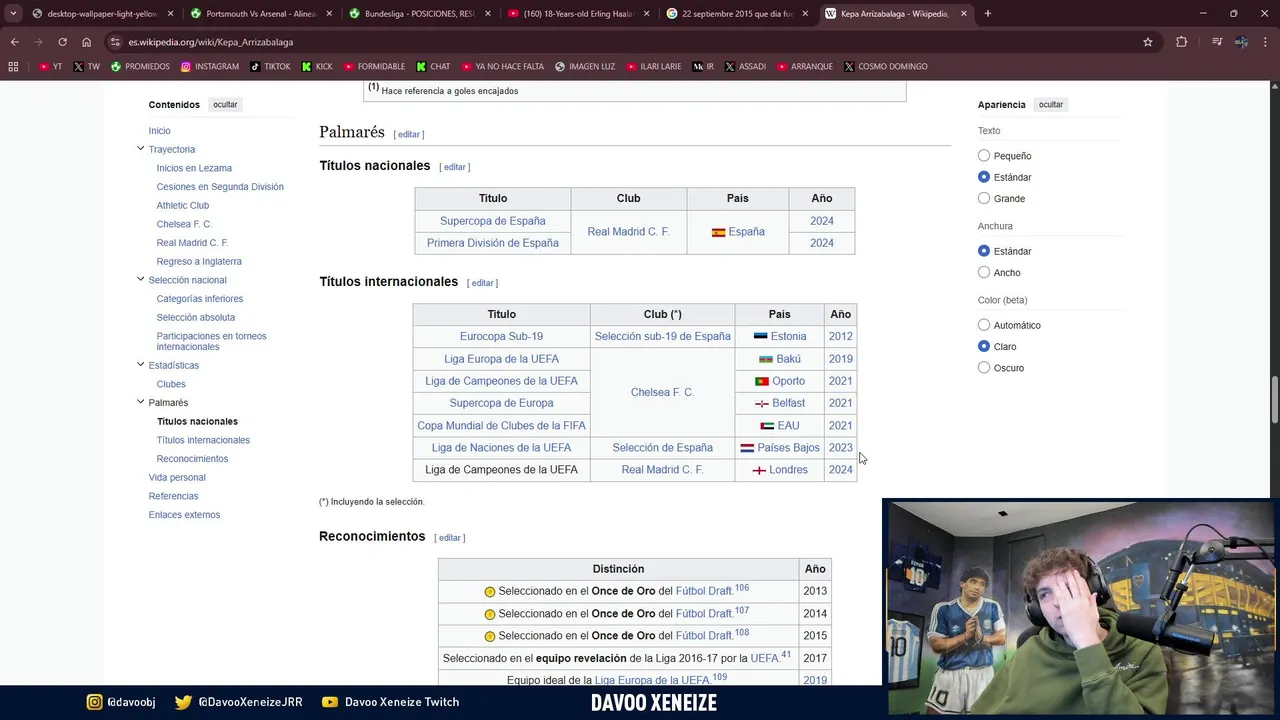Viewport: 1280px width, 720px height.
Task: Open the INSTAGRAM bookmark
Action: tap(210, 67)
